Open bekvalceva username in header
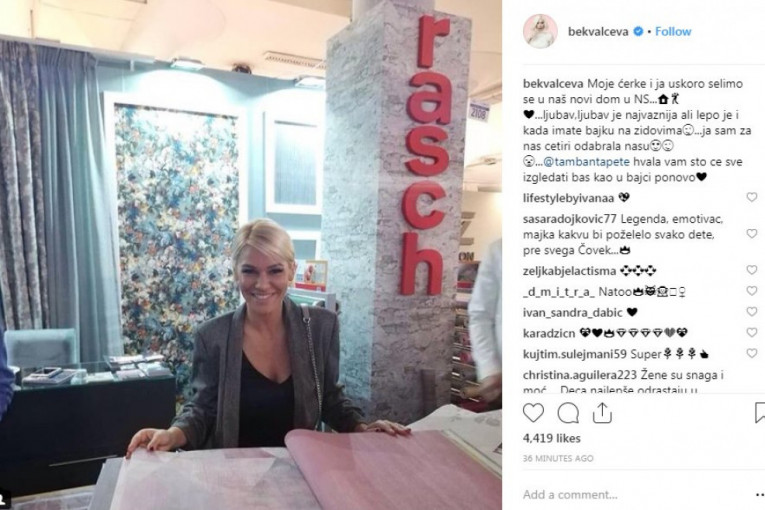The image size is (765, 510). (x=598, y=31)
